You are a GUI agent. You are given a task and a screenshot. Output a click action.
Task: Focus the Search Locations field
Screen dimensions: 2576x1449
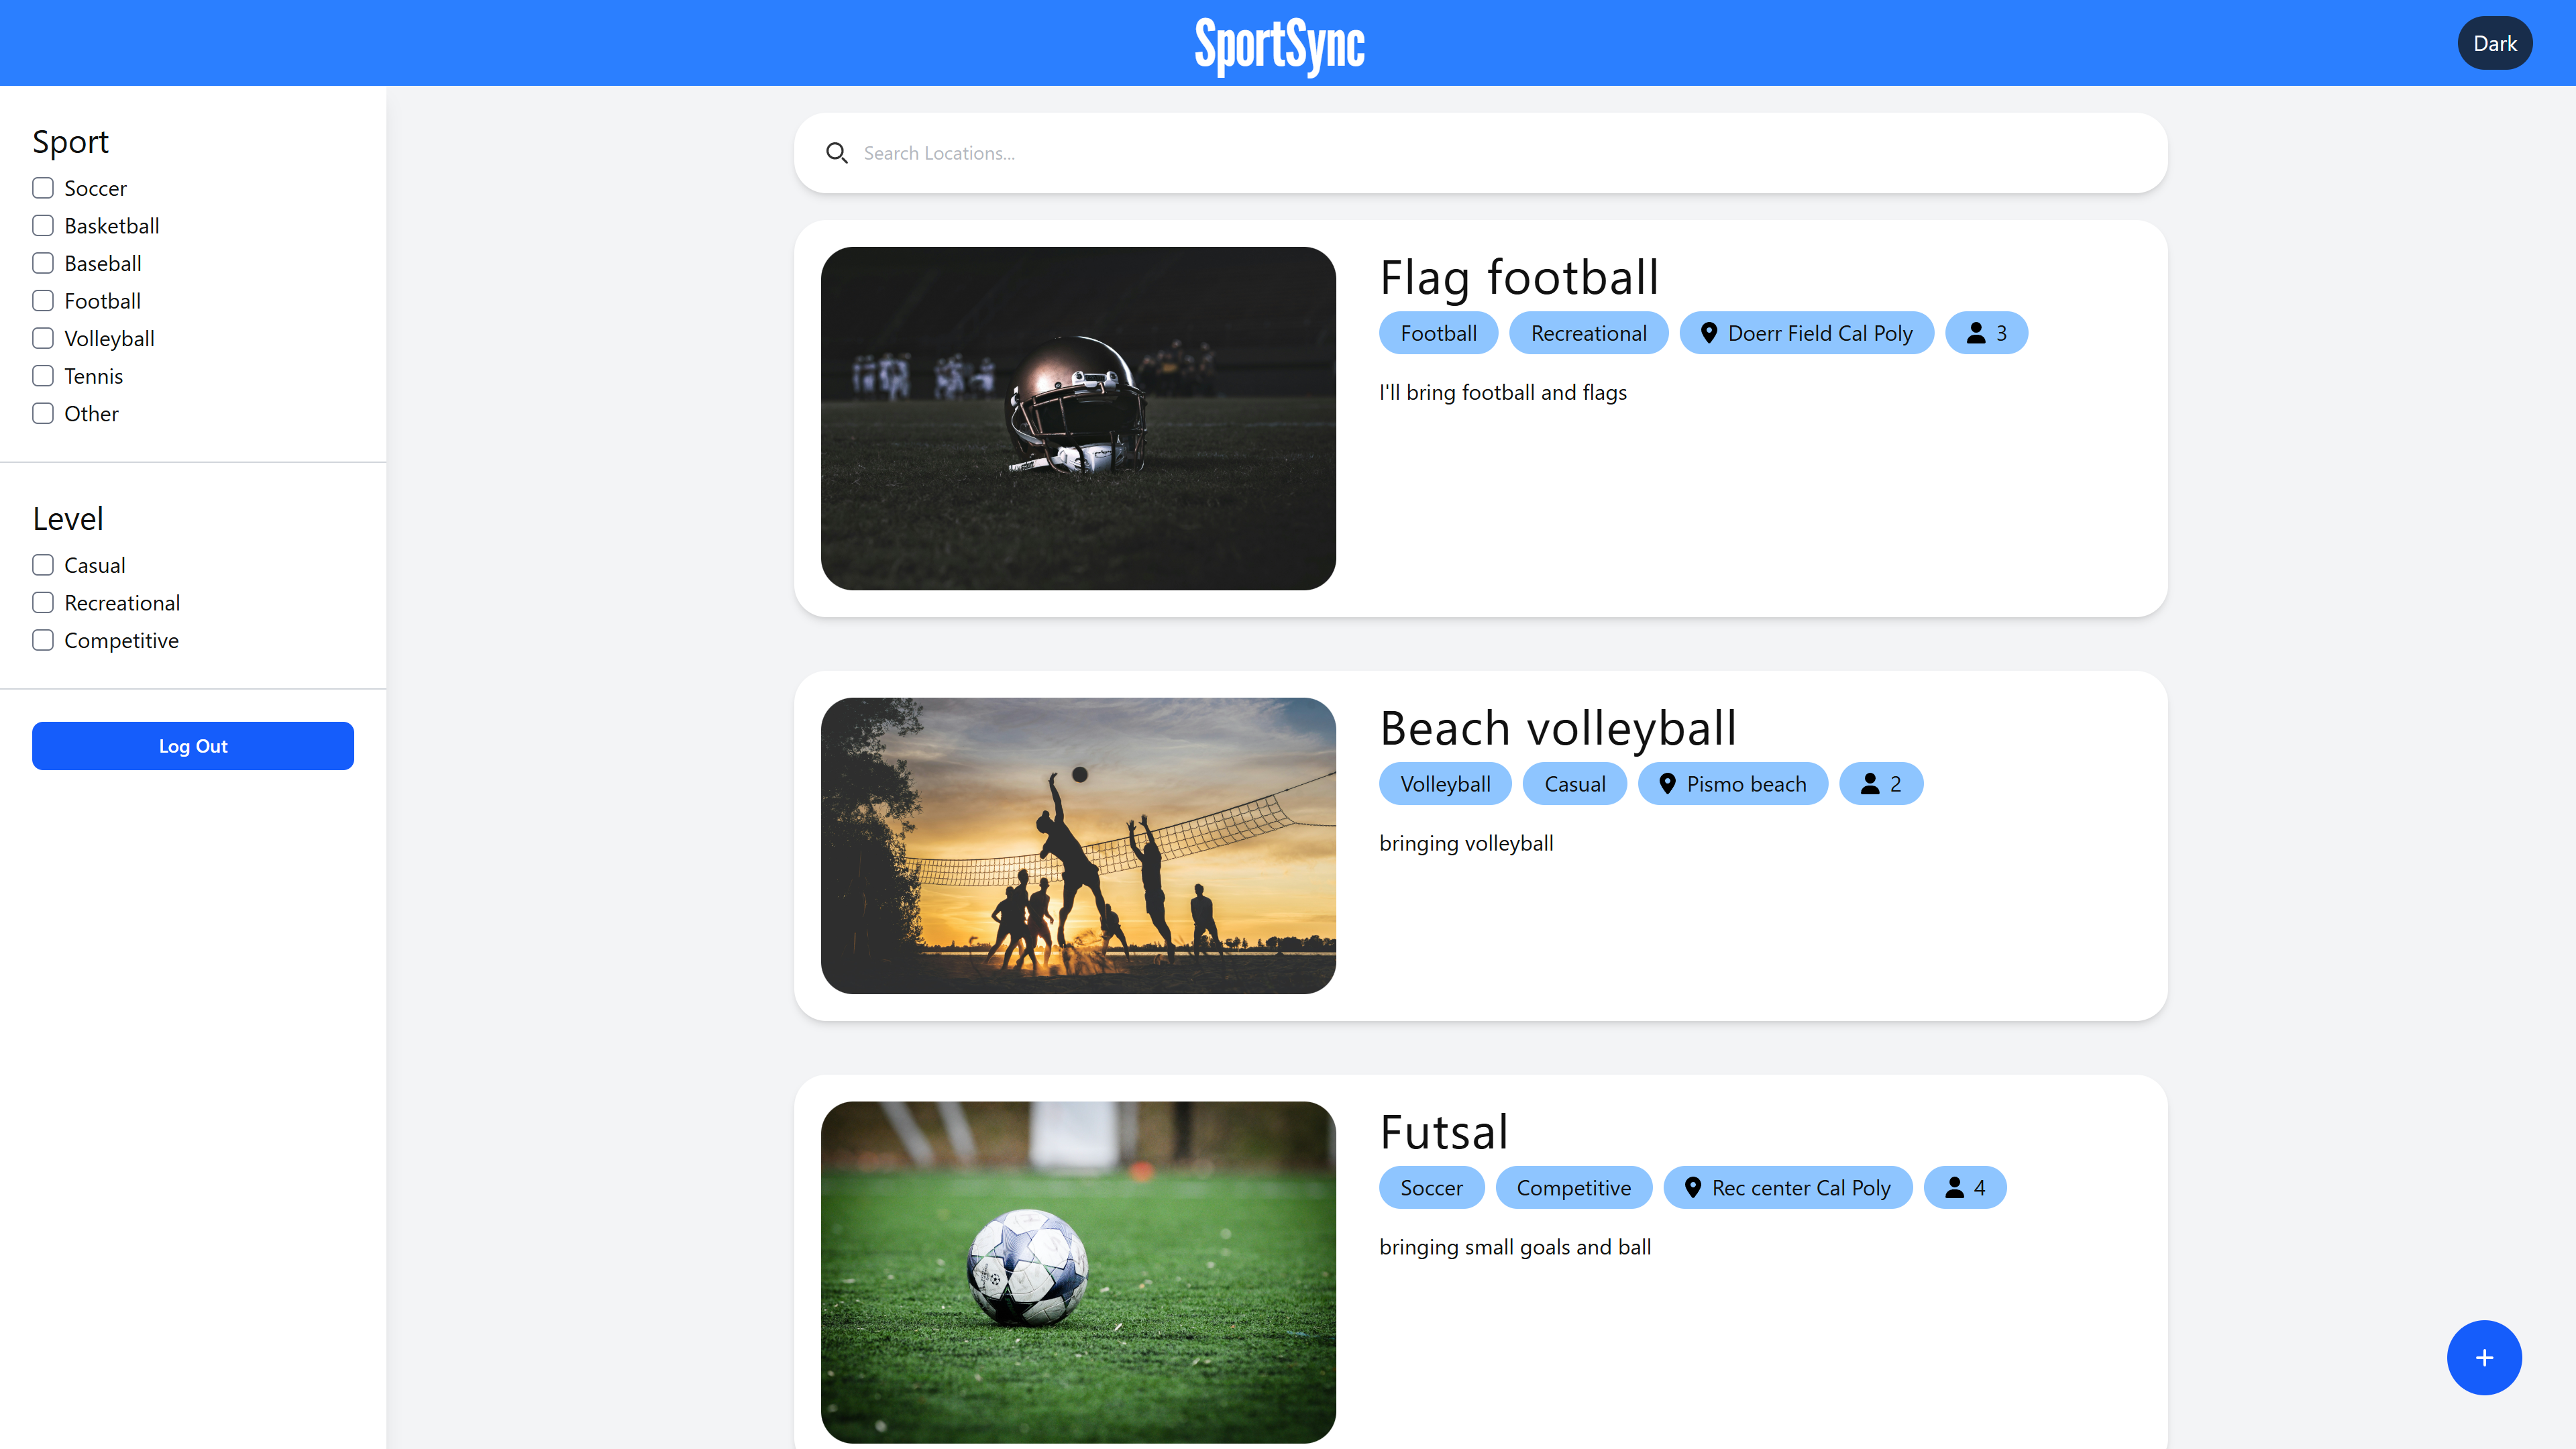(x=1480, y=153)
